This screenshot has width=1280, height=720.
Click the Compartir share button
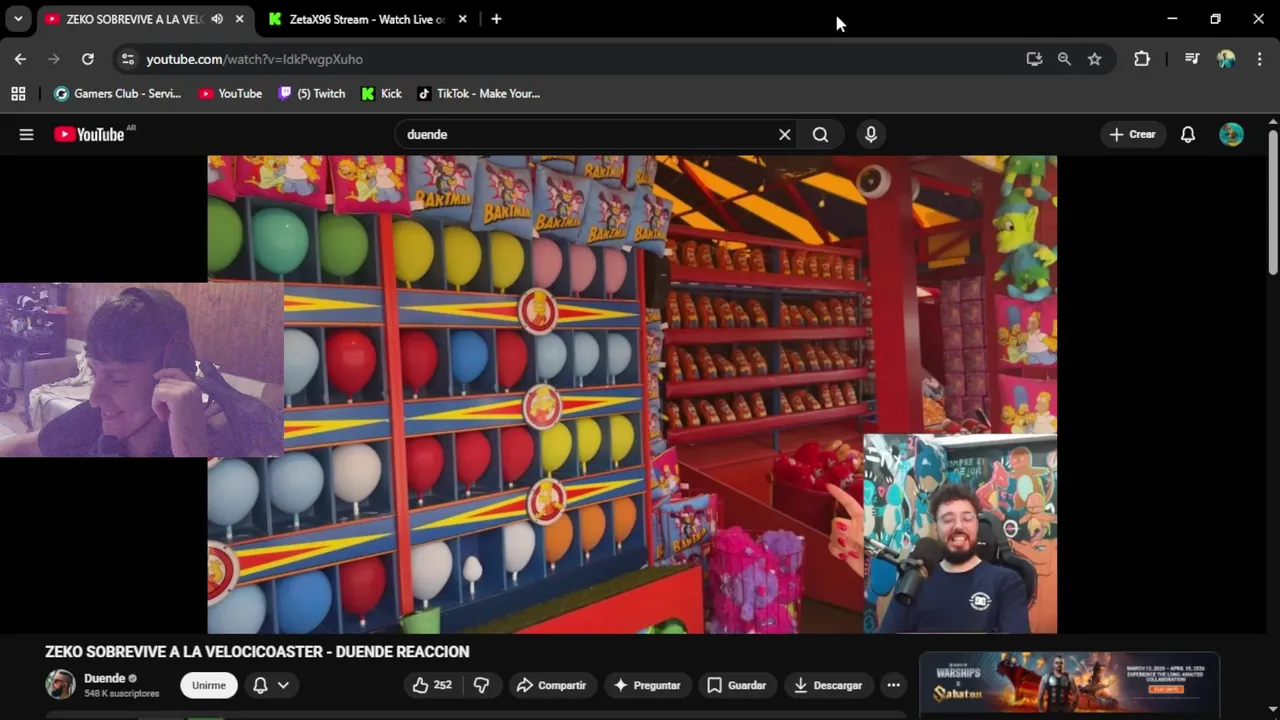551,685
